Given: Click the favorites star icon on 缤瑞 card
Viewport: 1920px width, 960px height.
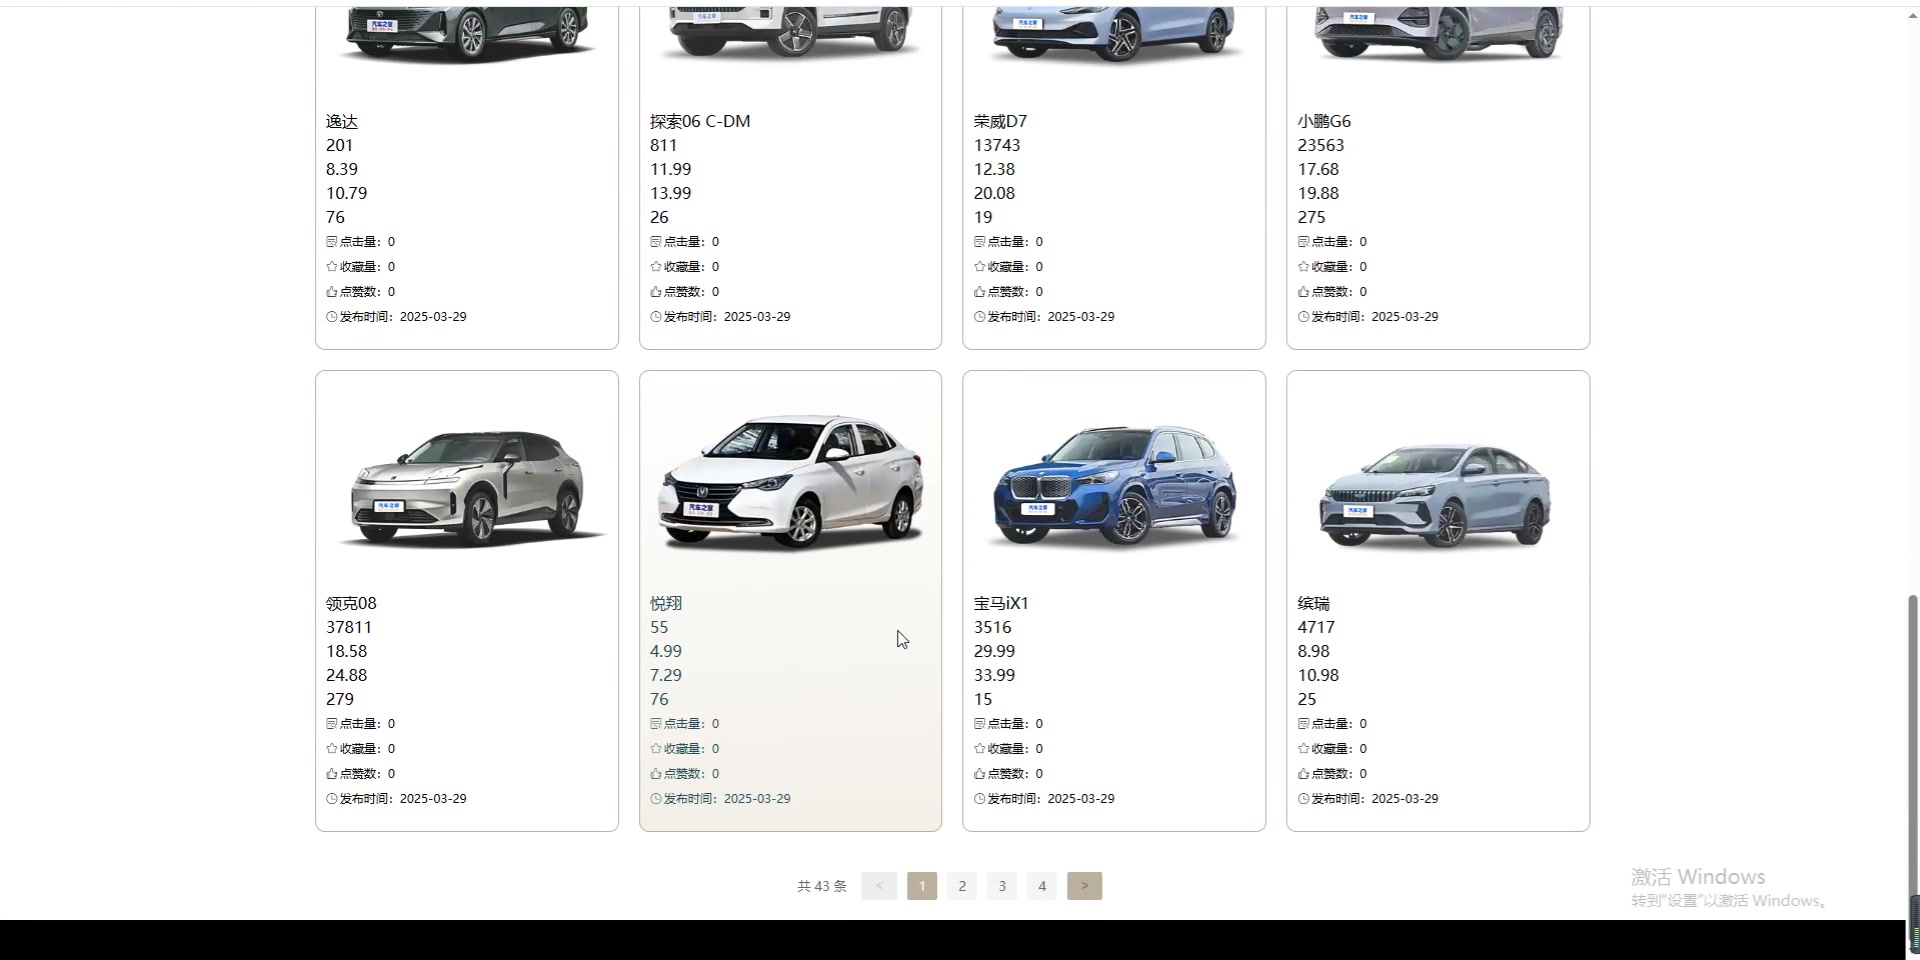Looking at the screenshot, I should pyautogui.click(x=1304, y=749).
